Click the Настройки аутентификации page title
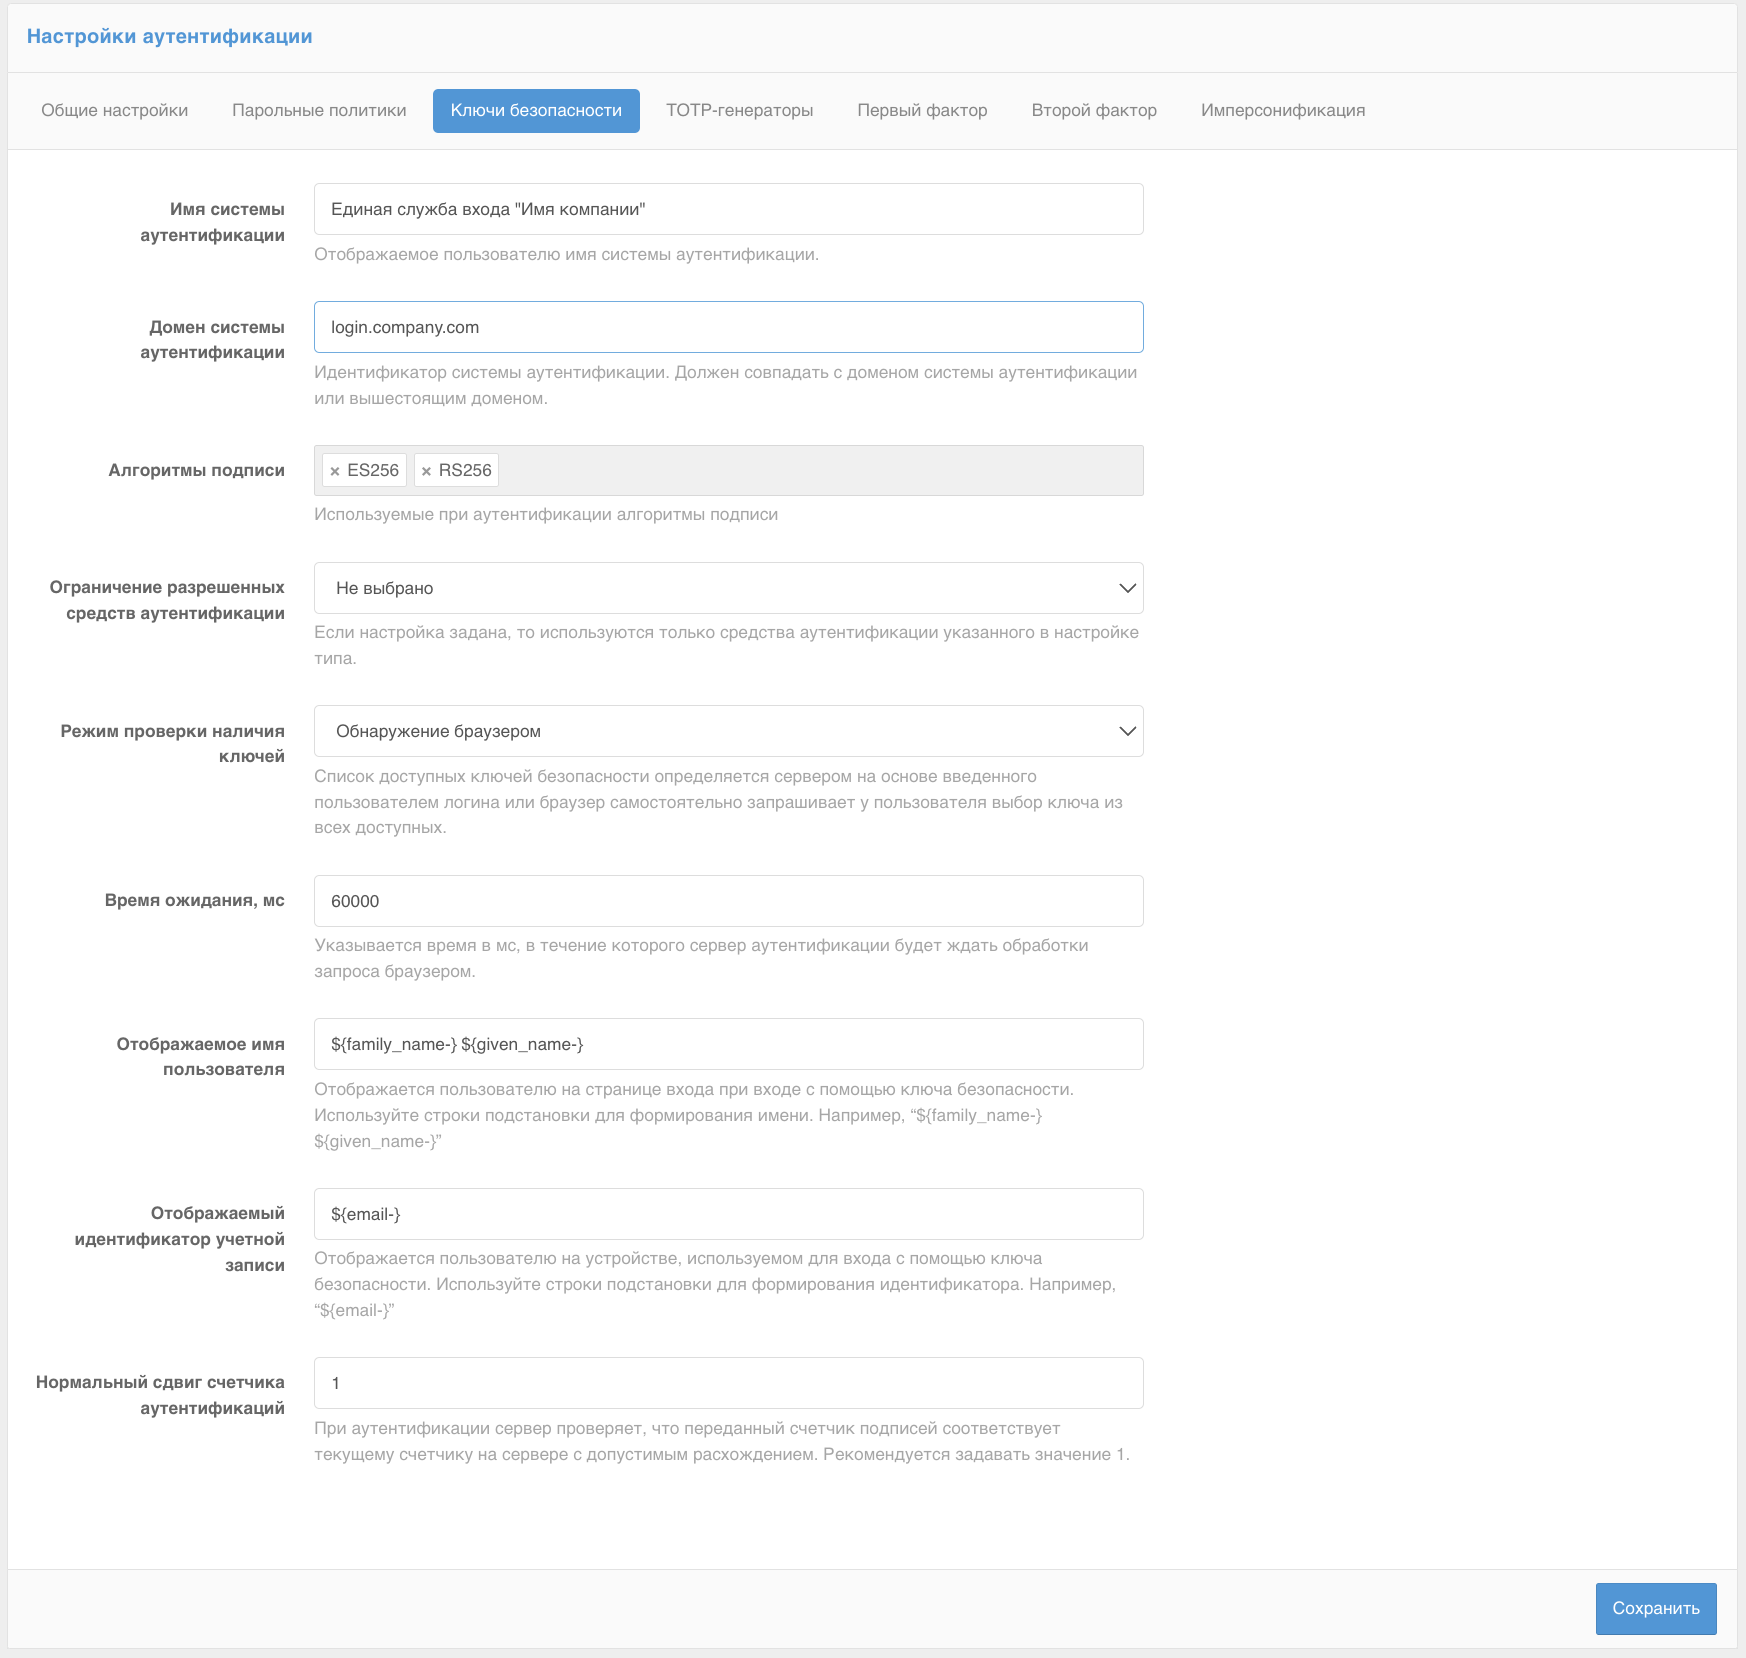The image size is (1746, 1658). coord(169,36)
